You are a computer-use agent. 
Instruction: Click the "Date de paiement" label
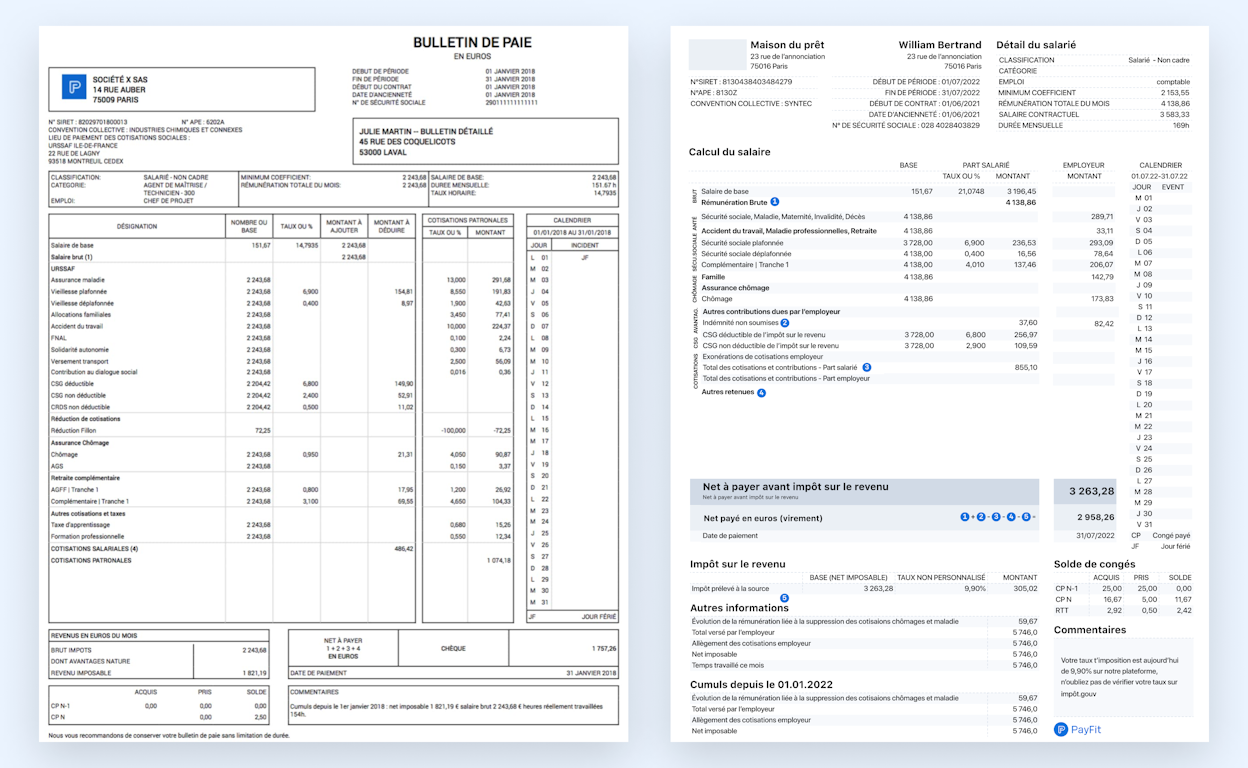pos(729,536)
